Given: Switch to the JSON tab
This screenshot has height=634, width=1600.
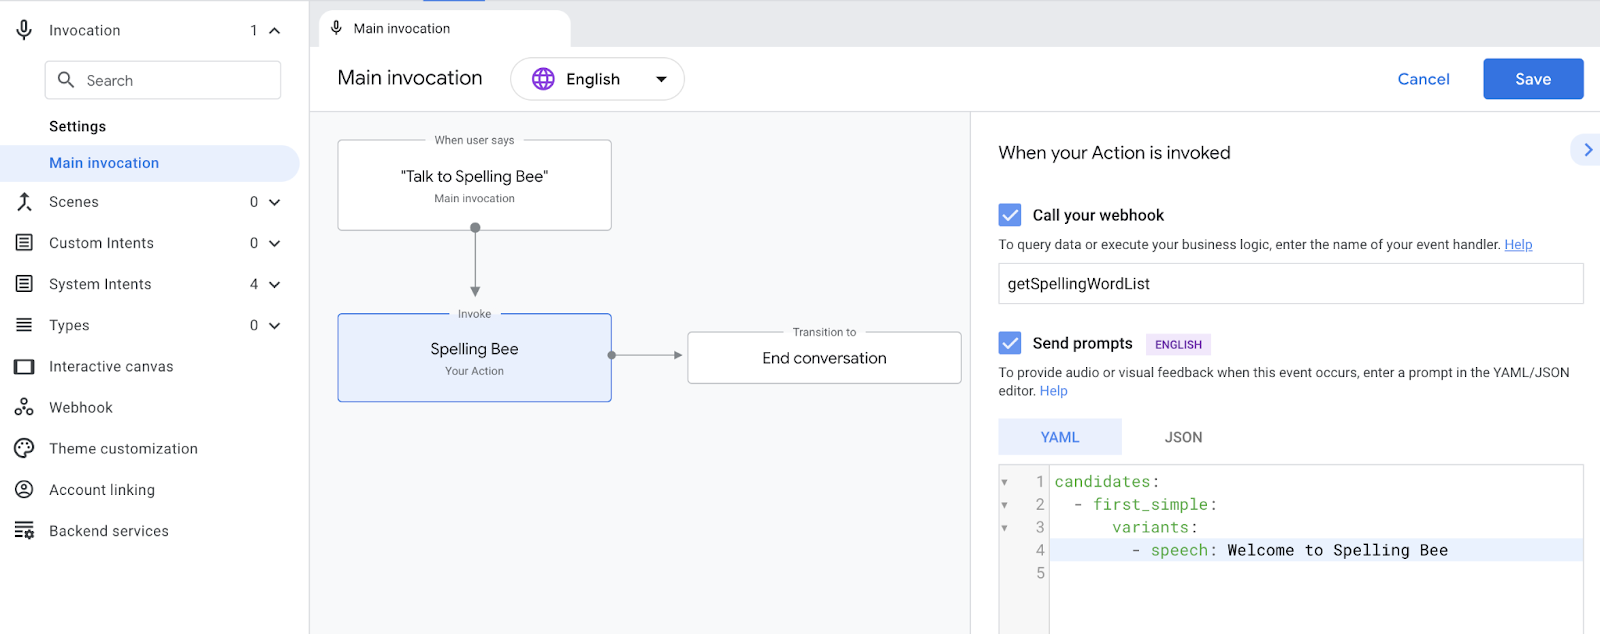Looking at the screenshot, I should [1183, 437].
